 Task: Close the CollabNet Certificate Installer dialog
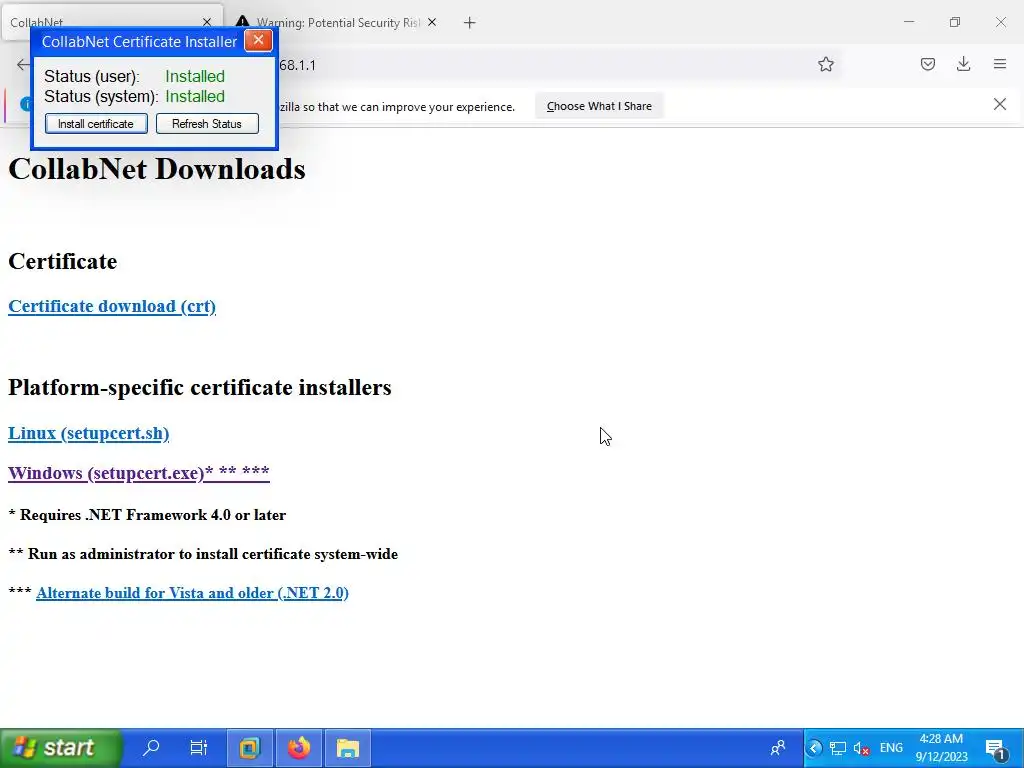(259, 40)
